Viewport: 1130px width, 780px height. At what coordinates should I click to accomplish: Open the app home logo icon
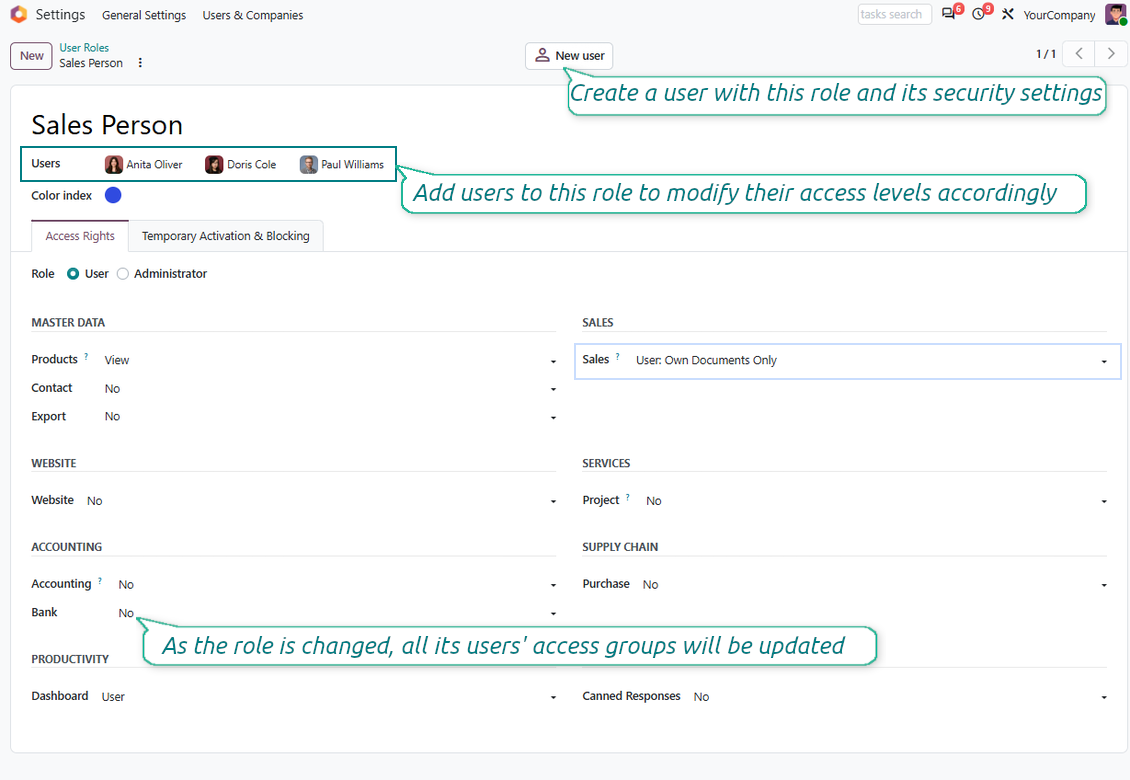pyautogui.click(x=19, y=14)
